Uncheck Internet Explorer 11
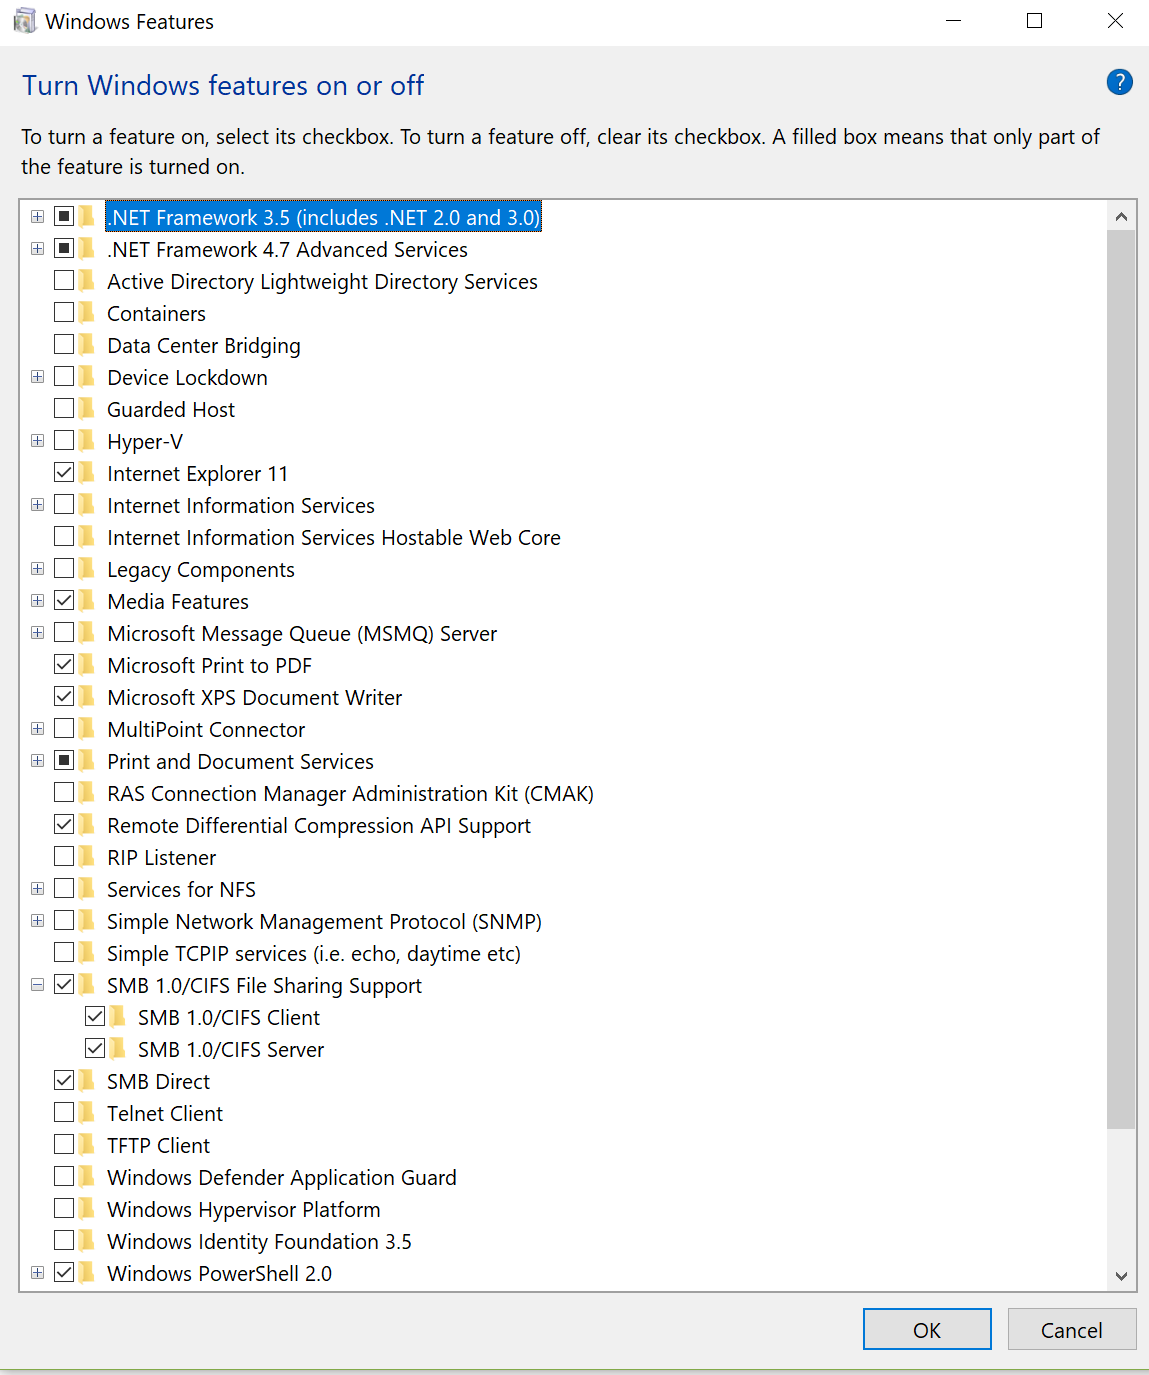This screenshot has height=1375, width=1149. [64, 472]
